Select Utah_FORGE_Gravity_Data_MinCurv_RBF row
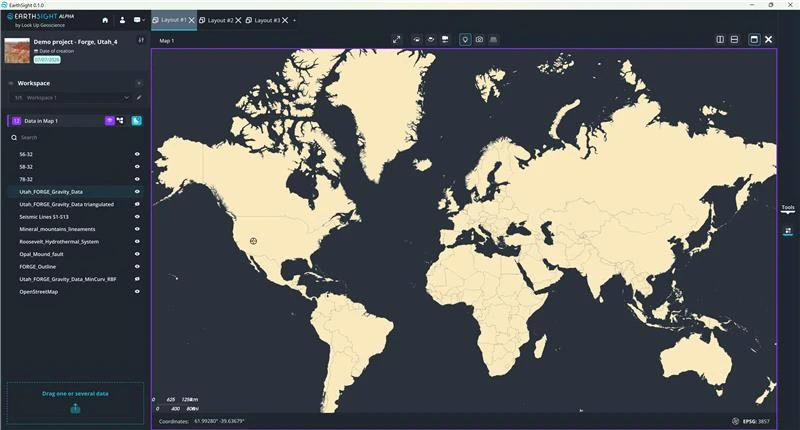This screenshot has height=430, width=800. point(74,279)
